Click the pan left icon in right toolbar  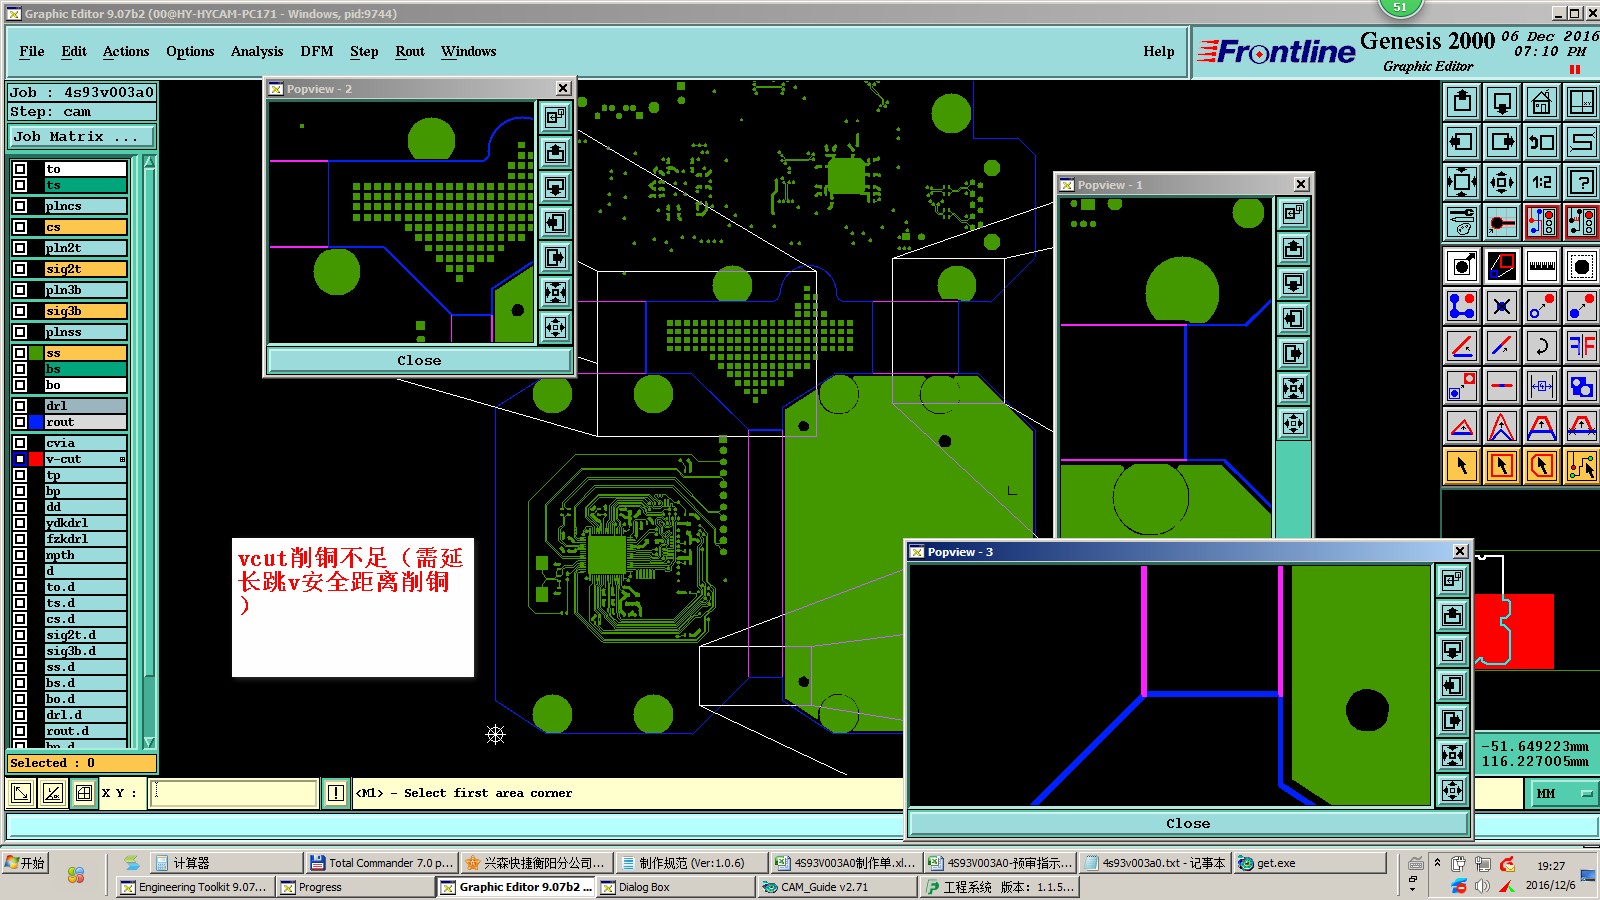click(1462, 142)
